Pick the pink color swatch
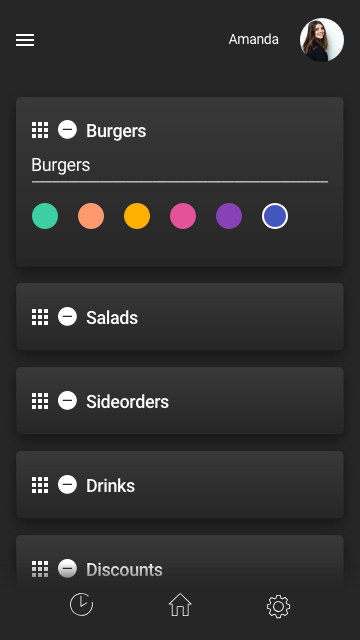The height and width of the screenshot is (640, 360). (x=183, y=216)
